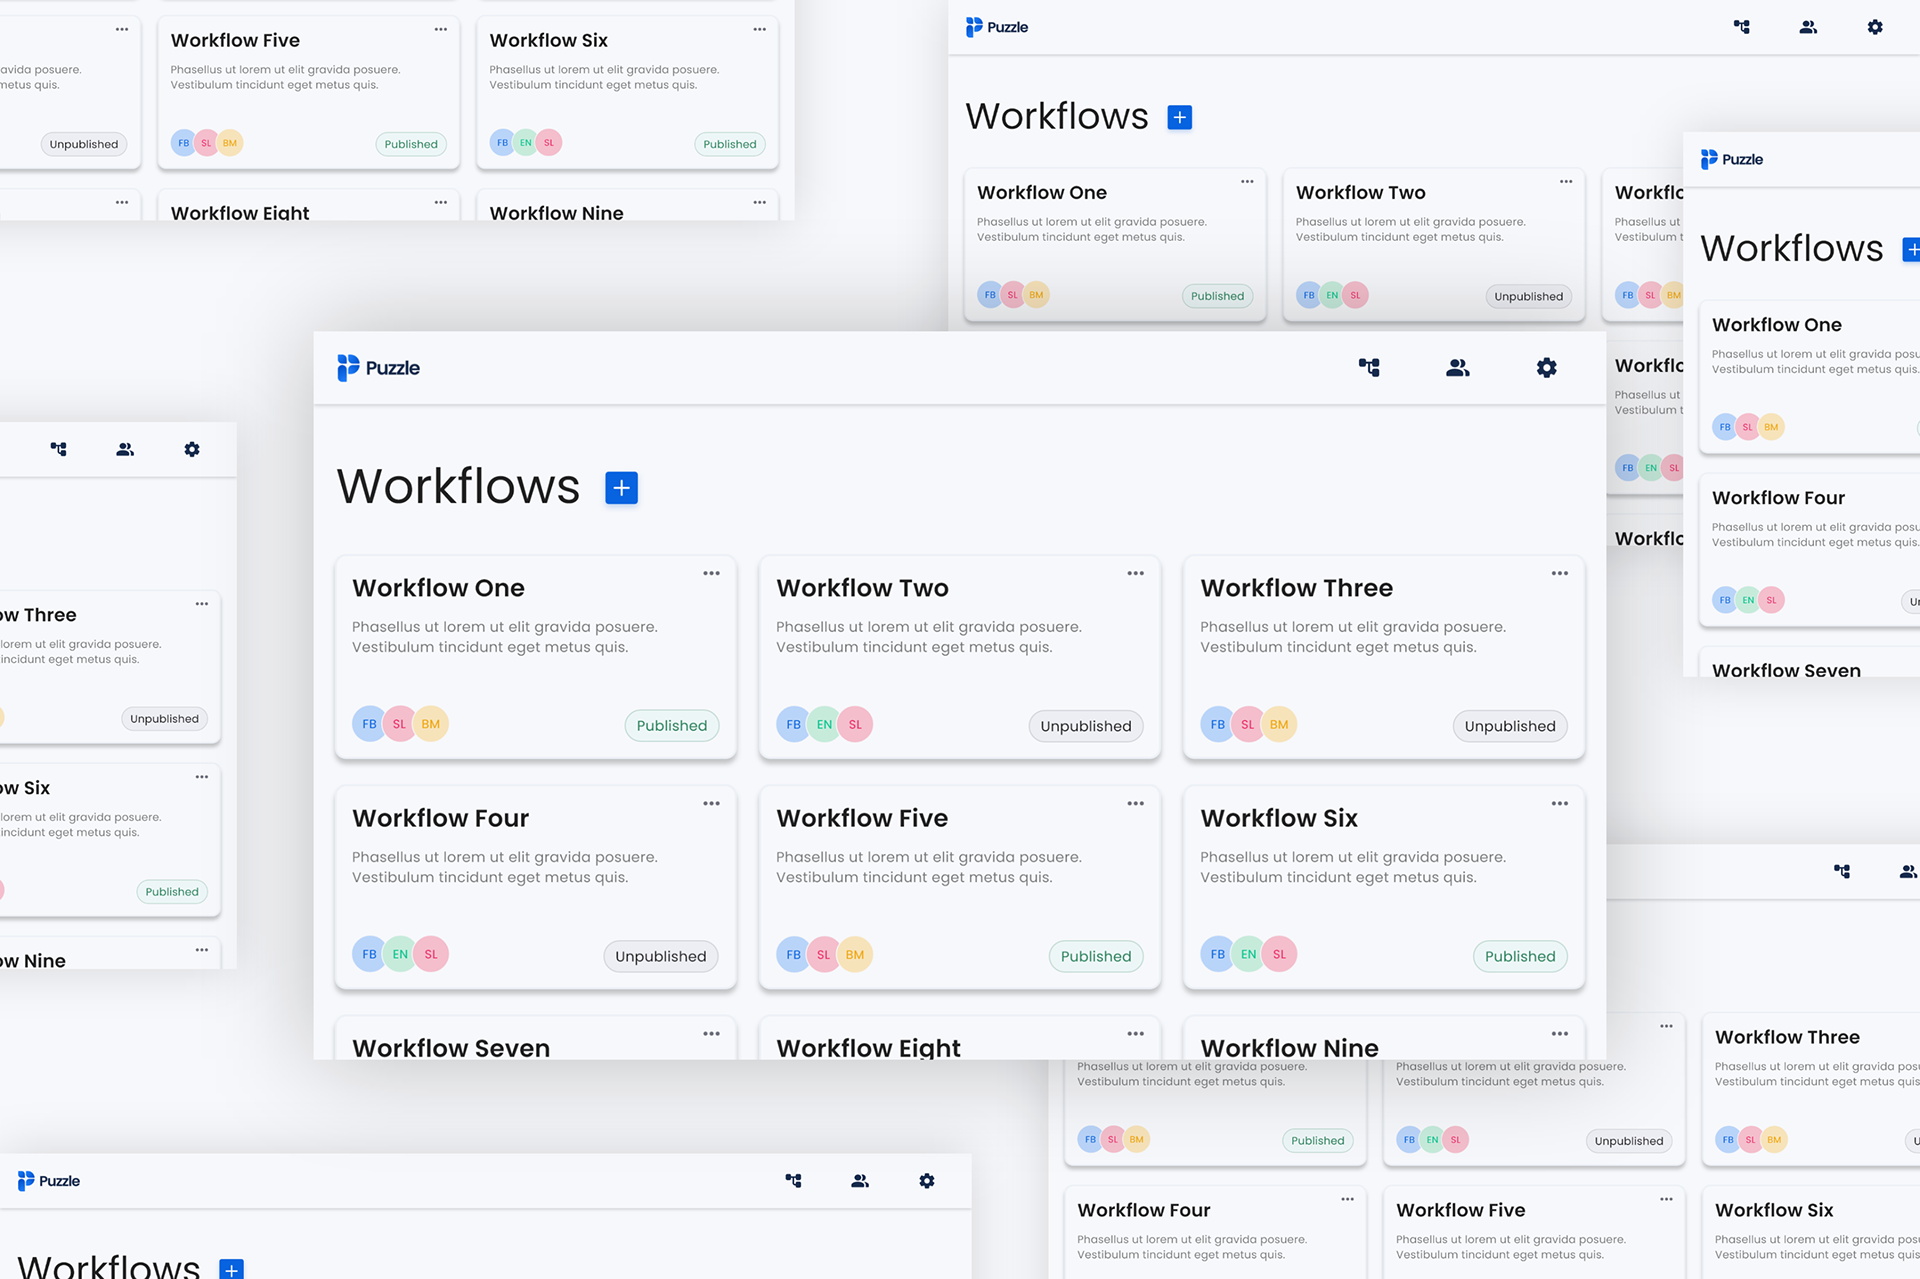The image size is (1920, 1279).
Task: Toggle Published badge on center Workflow One card
Action: [x=671, y=726]
